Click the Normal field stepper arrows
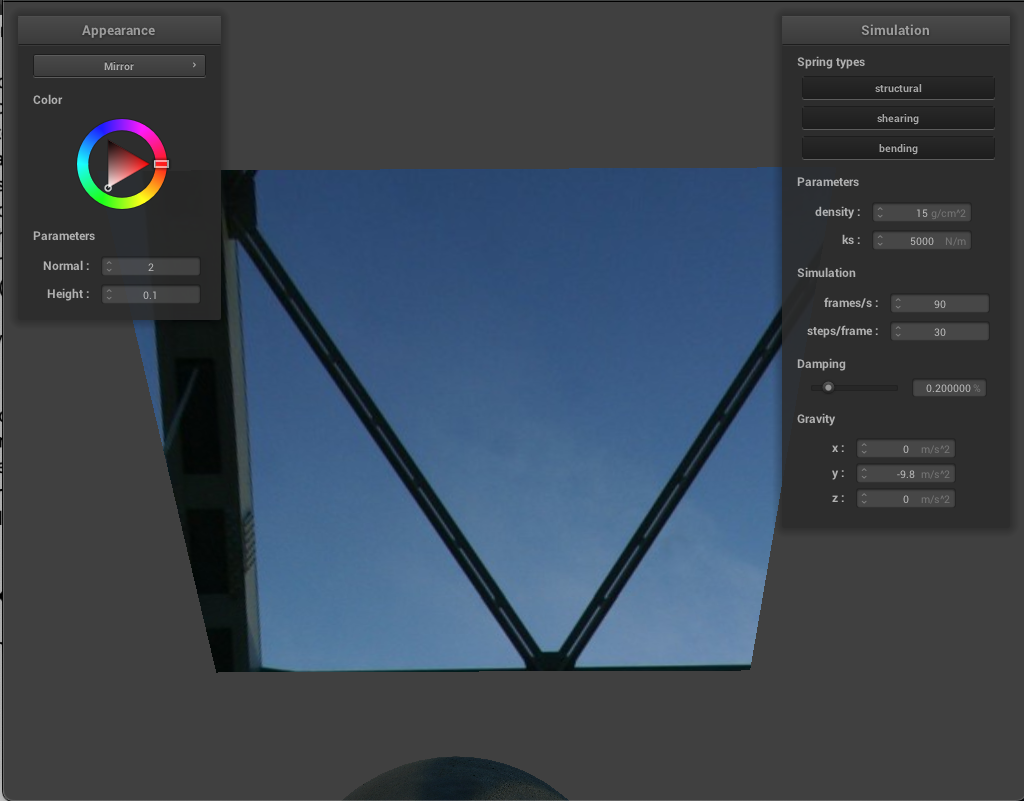 [109, 266]
